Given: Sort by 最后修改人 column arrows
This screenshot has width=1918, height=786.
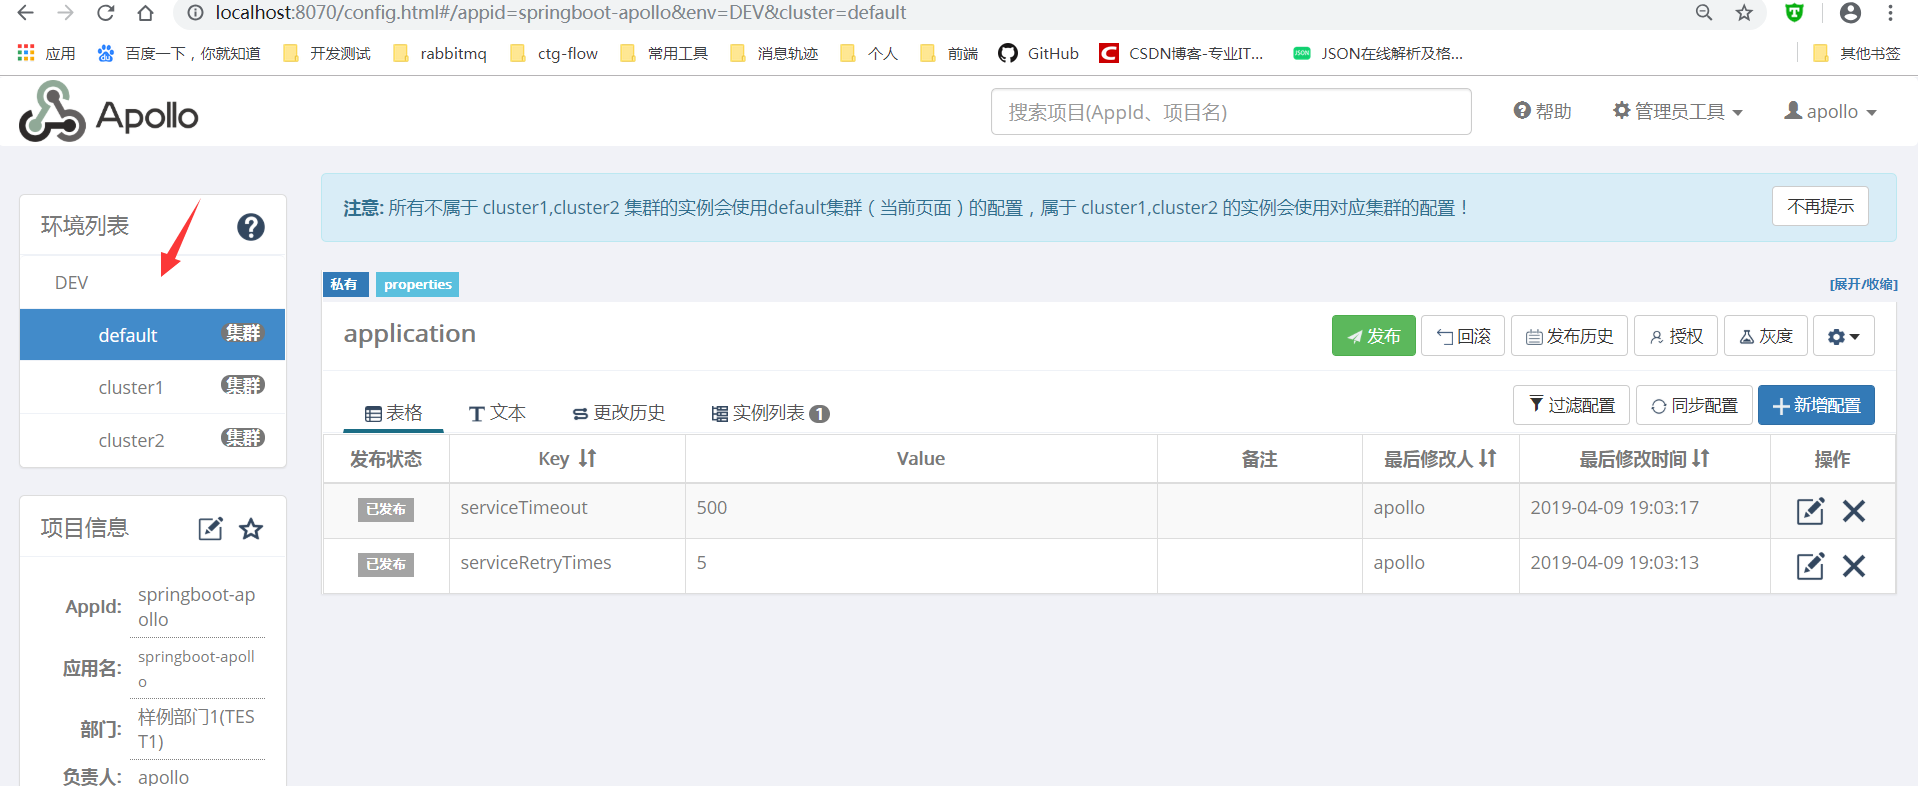Looking at the screenshot, I should tap(1488, 458).
